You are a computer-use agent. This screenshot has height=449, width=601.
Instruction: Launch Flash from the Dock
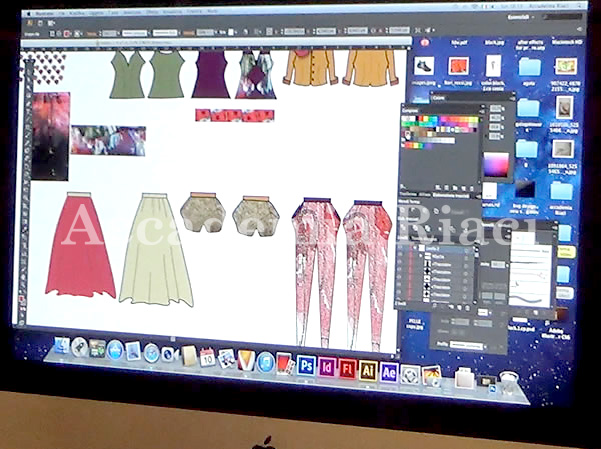click(x=348, y=369)
